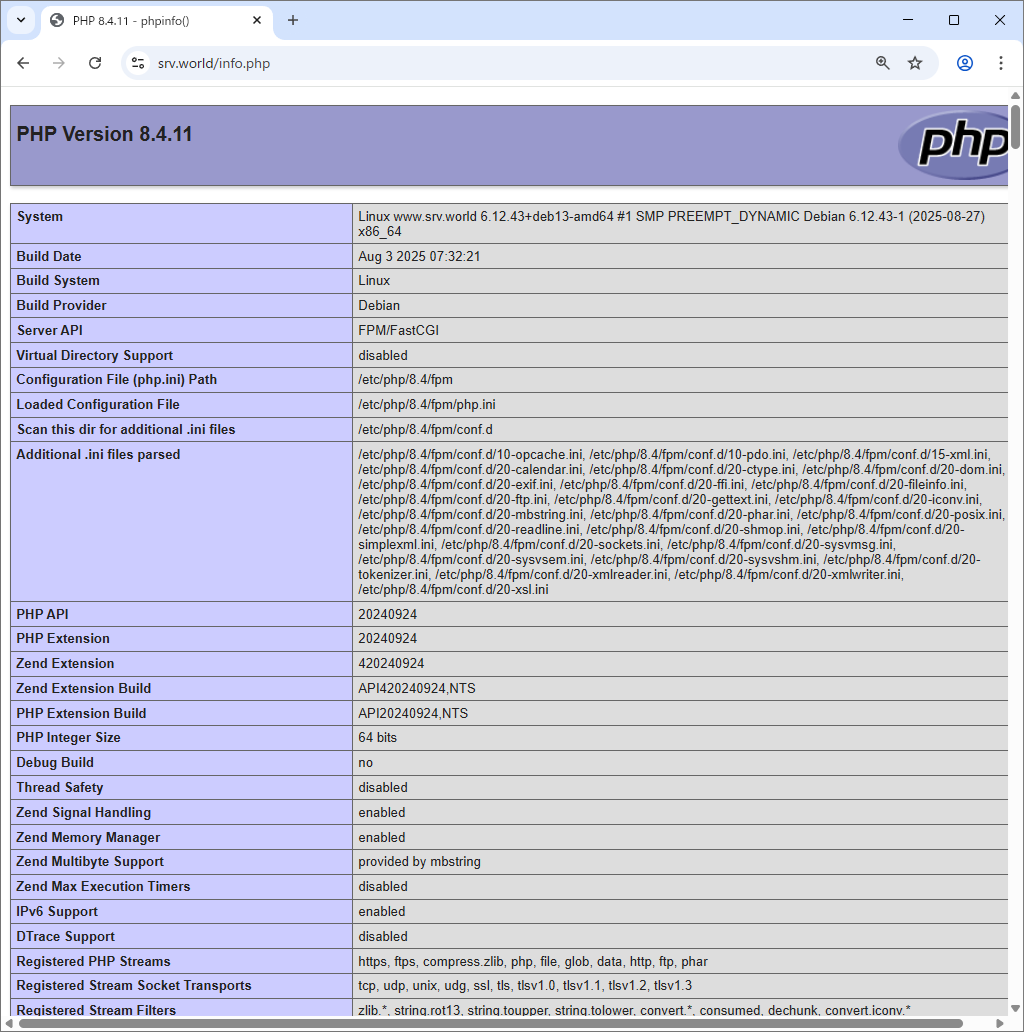The height and width of the screenshot is (1032, 1024).
Task: Click the 'FPM/FastCGI' Server API value
Action: [x=398, y=330]
